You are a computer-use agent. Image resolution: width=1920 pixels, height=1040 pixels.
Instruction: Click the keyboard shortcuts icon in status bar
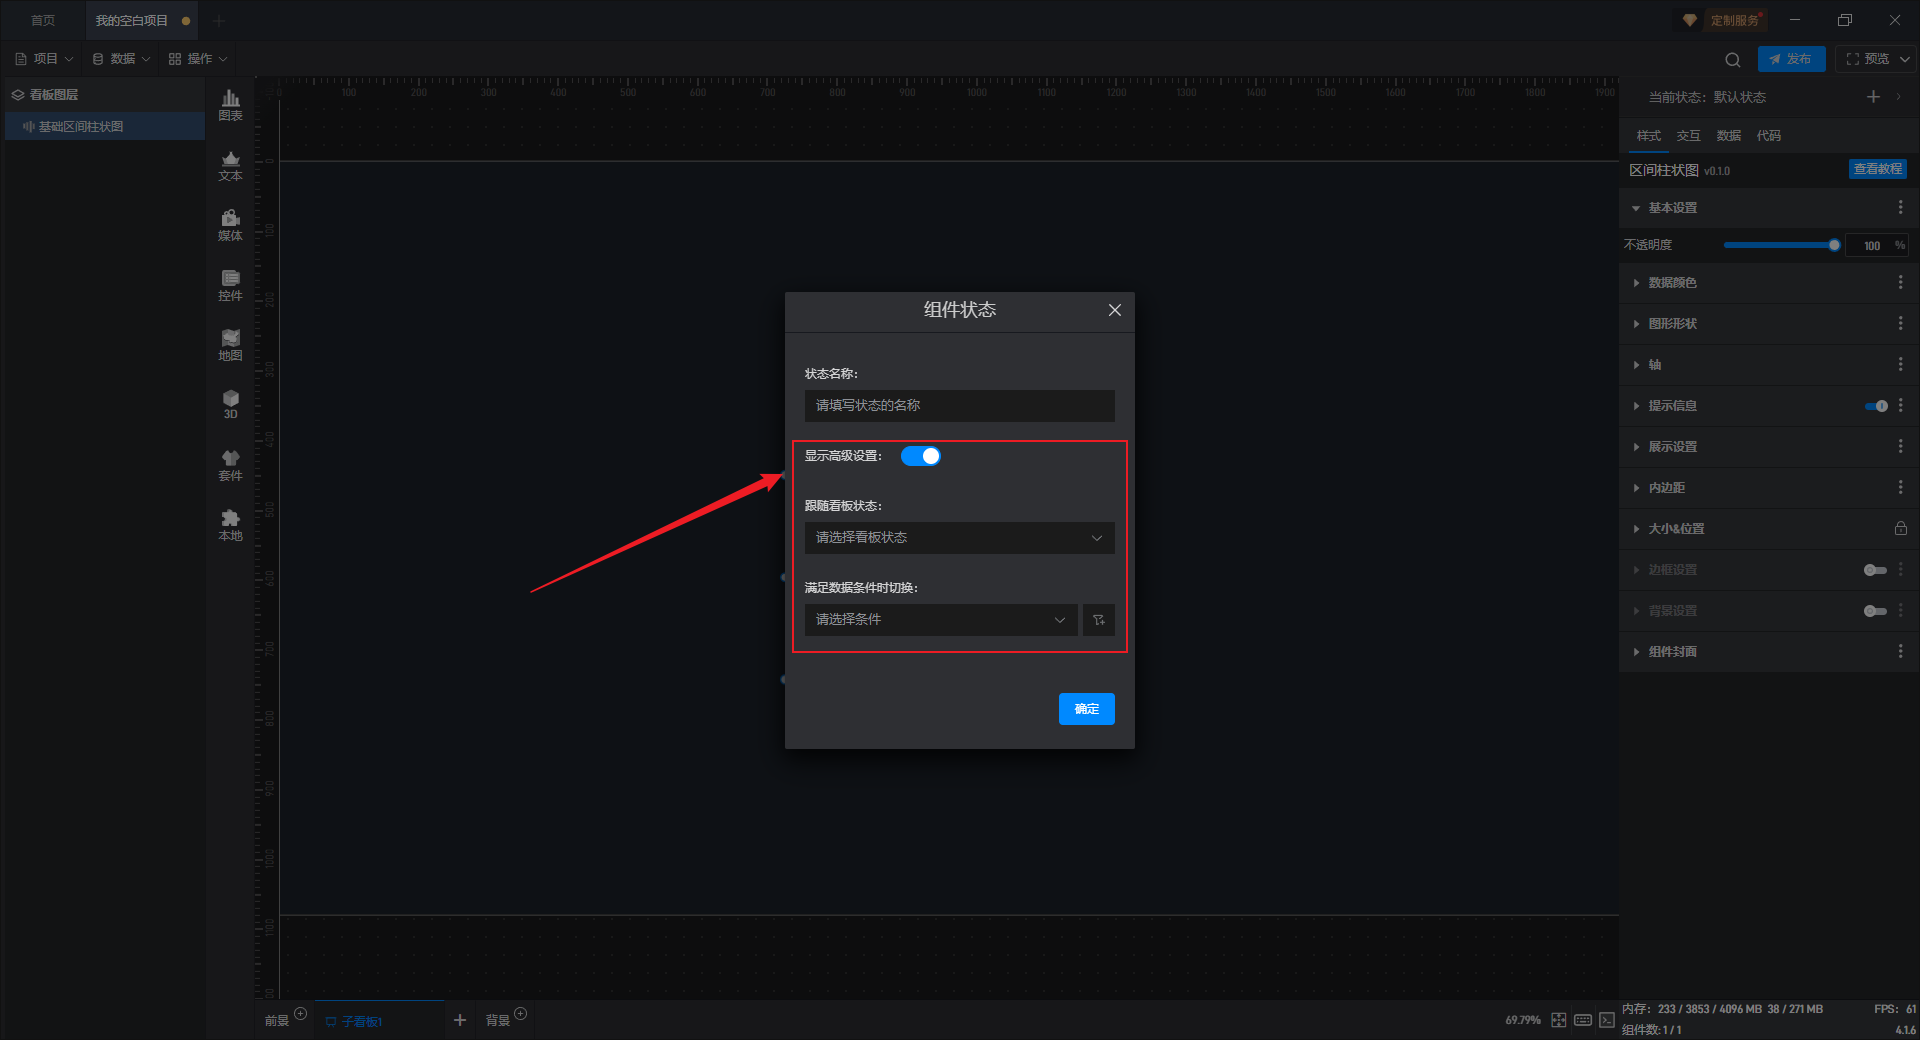pyautogui.click(x=1583, y=1020)
